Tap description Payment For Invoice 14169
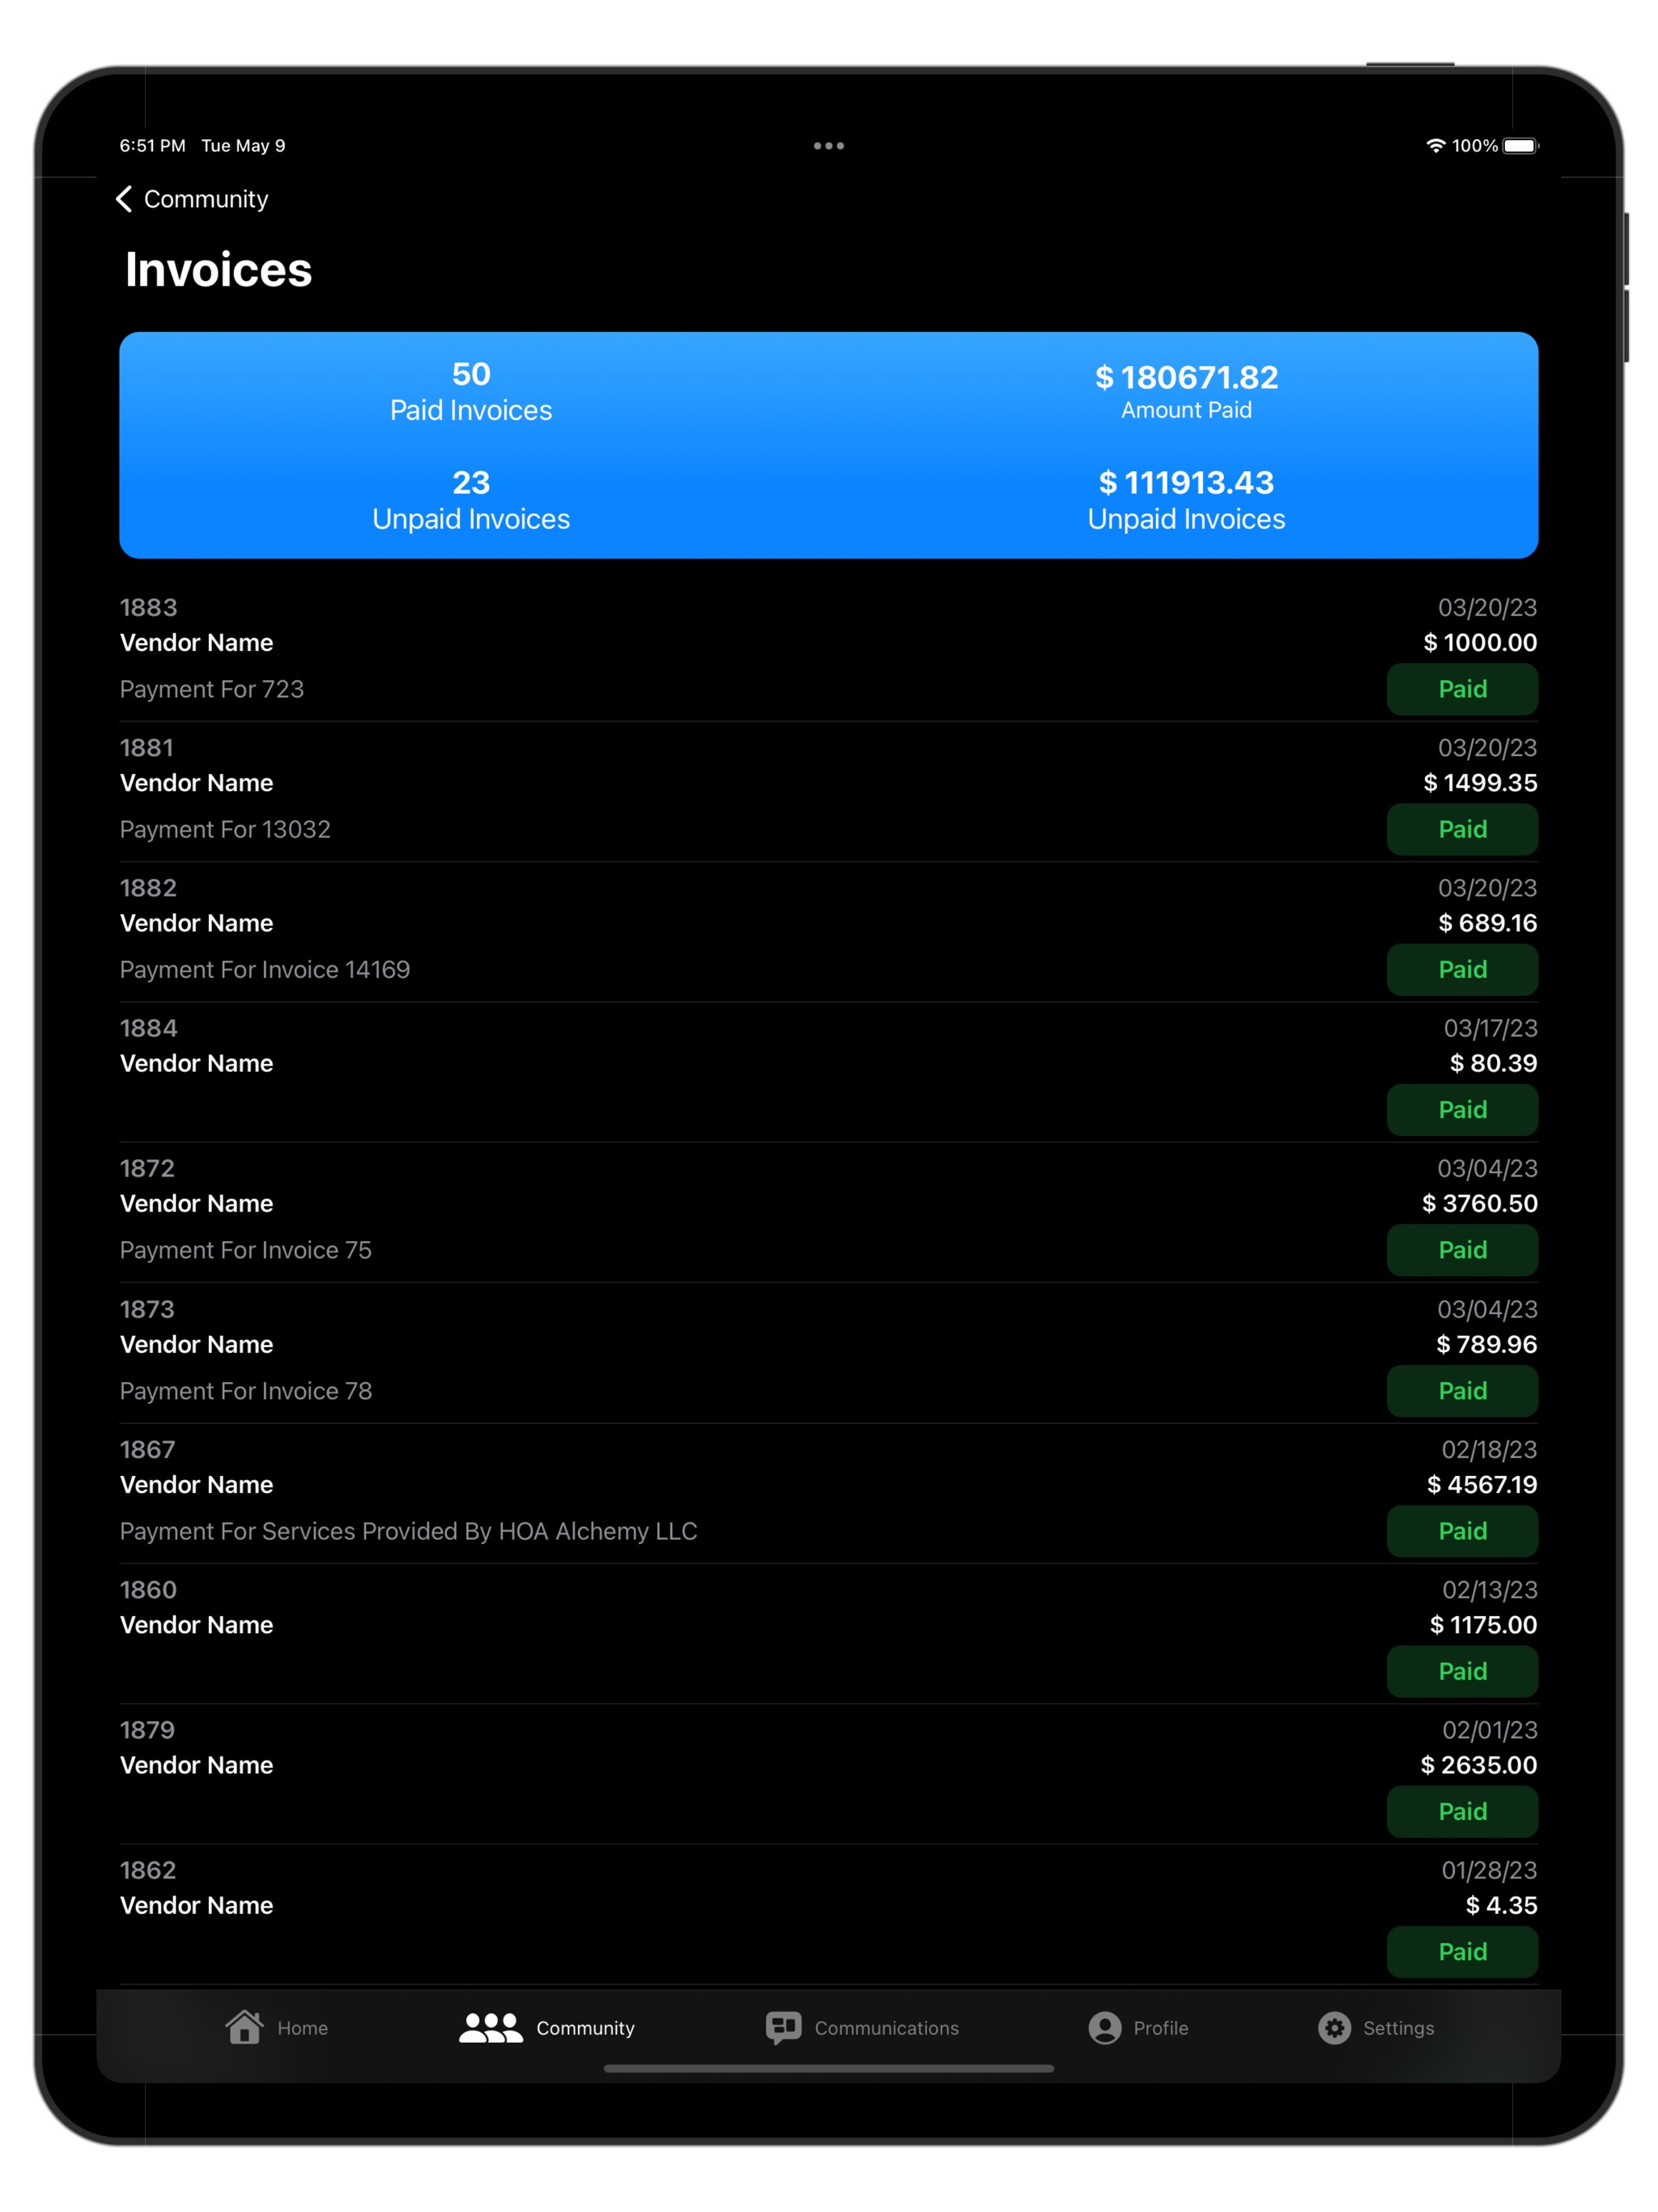The image size is (1658, 2212). 265,969
